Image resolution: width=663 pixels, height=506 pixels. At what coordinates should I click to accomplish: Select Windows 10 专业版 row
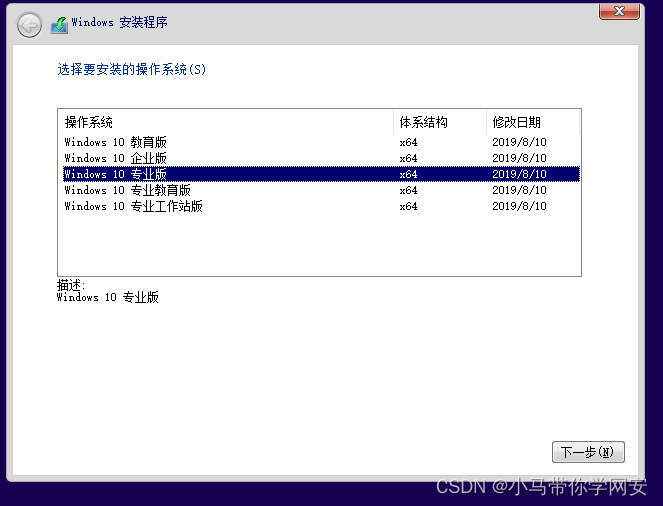pos(321,174)
